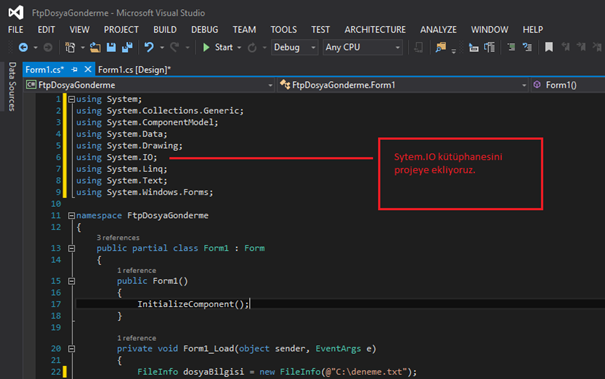605x379 pixels.
Task: Open the EDIT menu
Action: pyautogui.click(x=46, y=30)
